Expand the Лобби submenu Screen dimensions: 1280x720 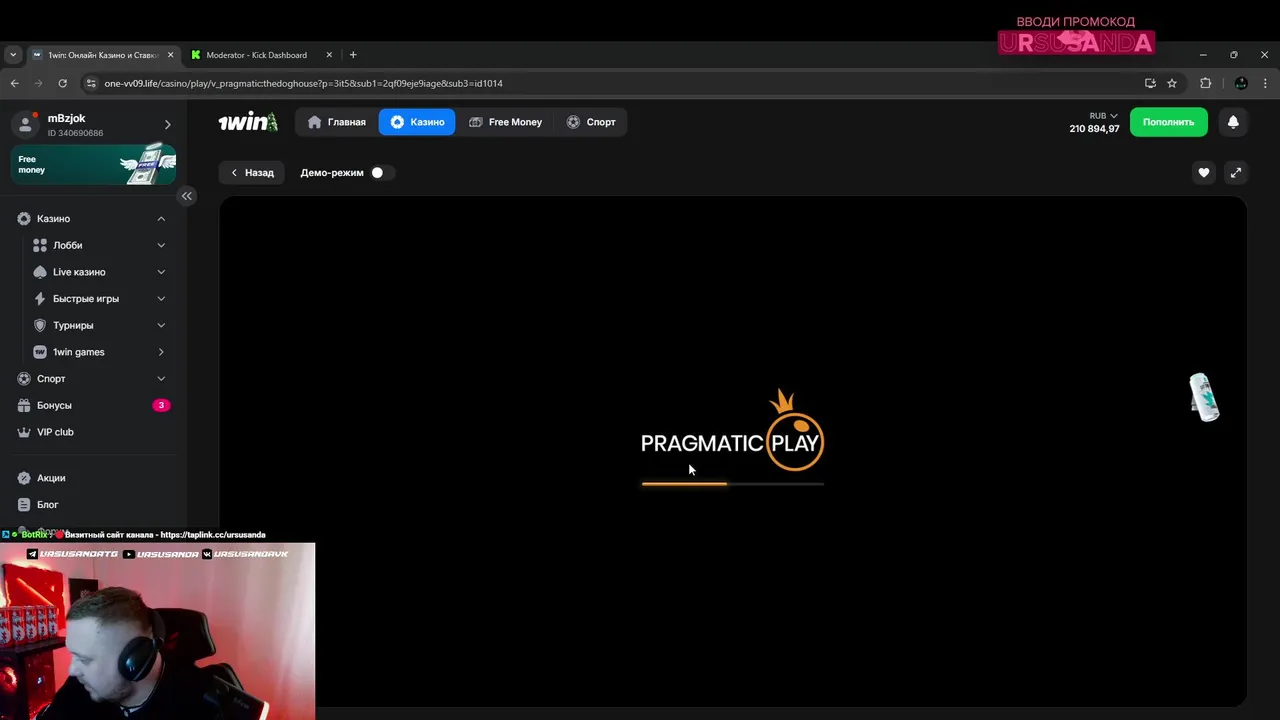[161, 245]
